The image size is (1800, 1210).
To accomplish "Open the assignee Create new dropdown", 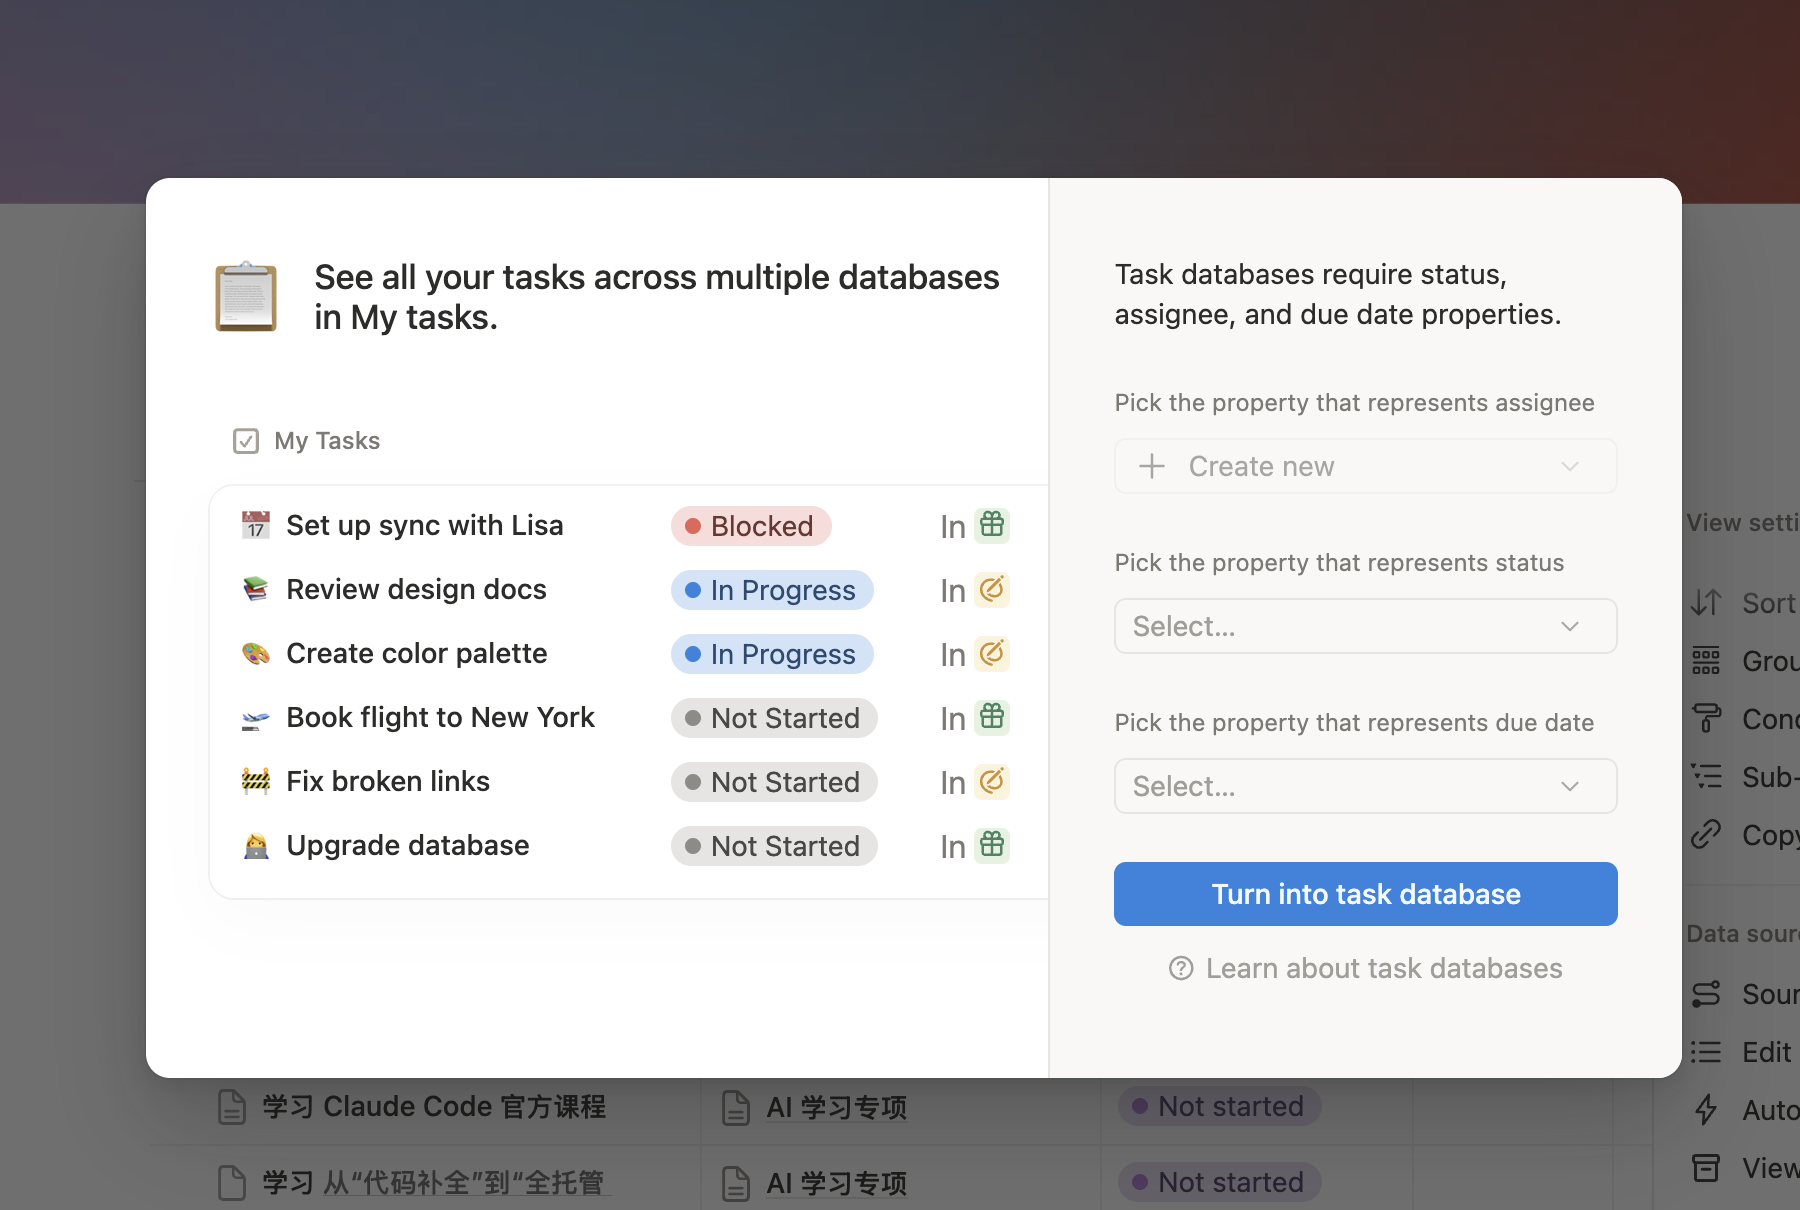I will (1365, 466).
